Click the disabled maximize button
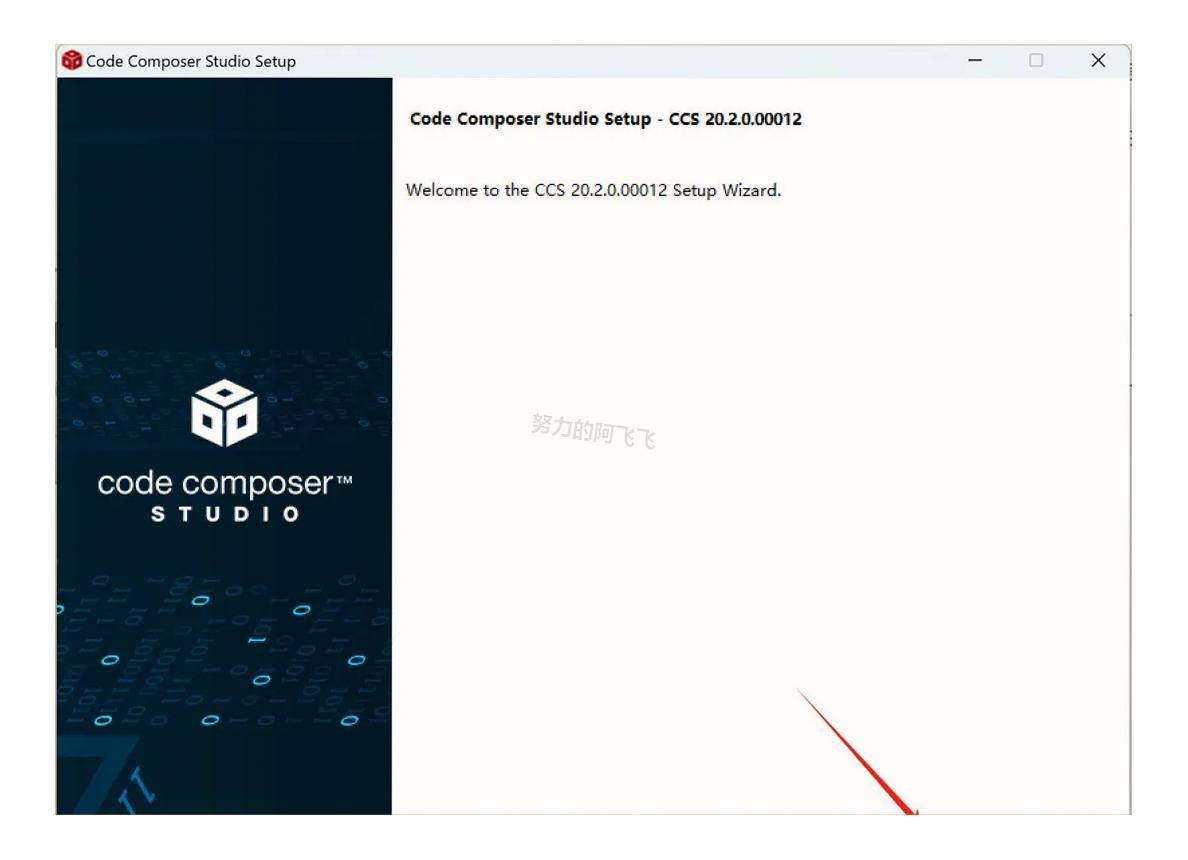1188x860 pixels. 1037,61
